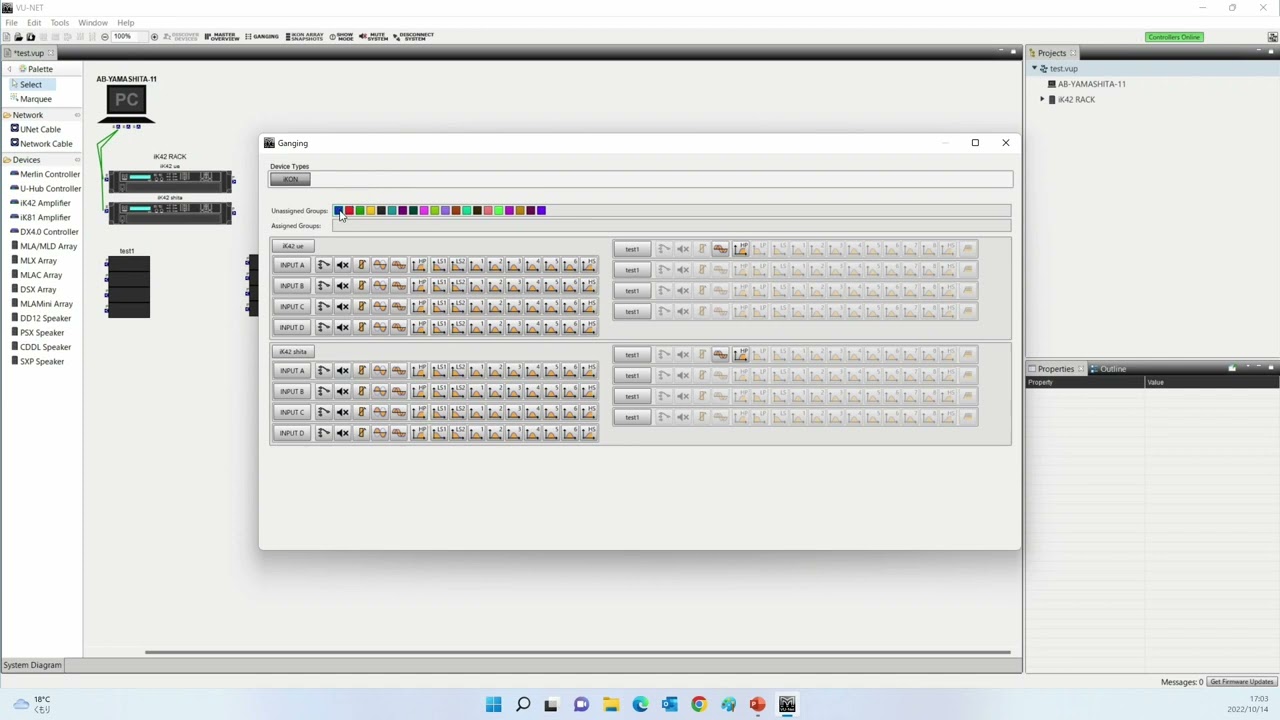Pick the yellow unassigned group swatch
This screenshot has width=1280, height=720.
click(x=370, y=210)
